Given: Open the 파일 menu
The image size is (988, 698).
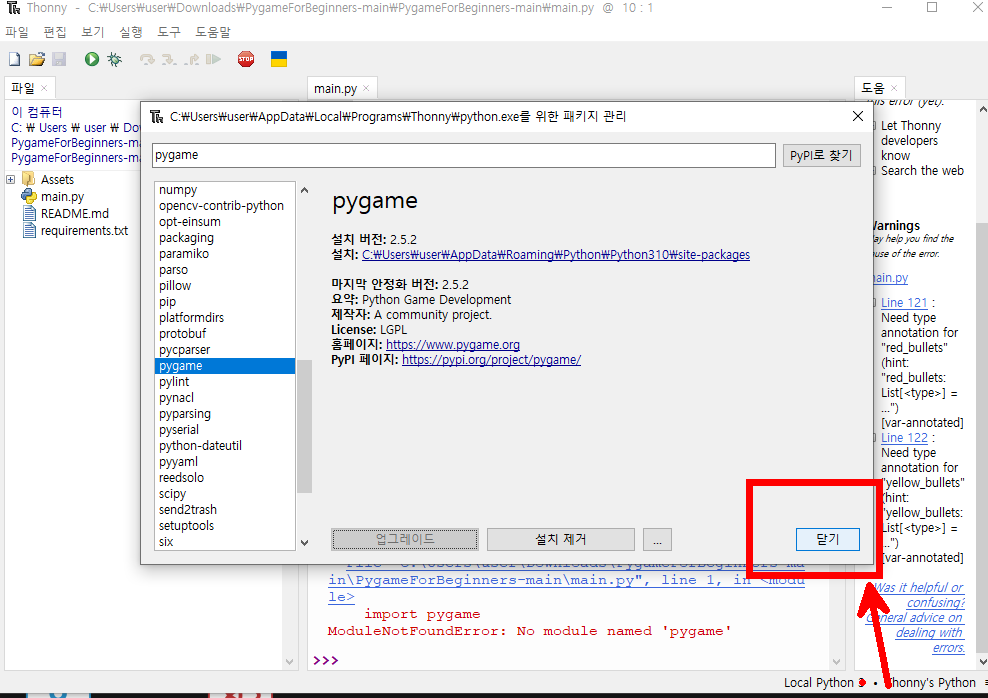Looking at the screenshot, I should click(x=17, y=32).
